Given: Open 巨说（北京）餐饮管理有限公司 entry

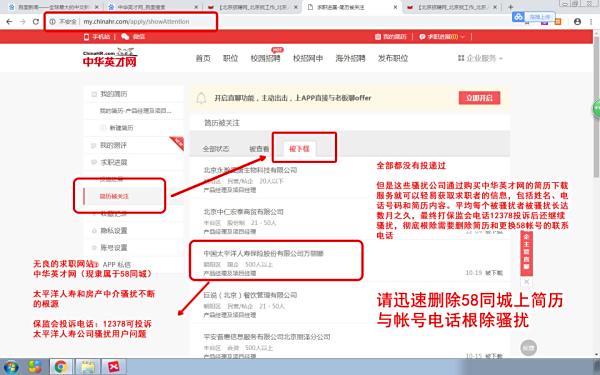Looking at the screenshot, I should pos(250,295).
